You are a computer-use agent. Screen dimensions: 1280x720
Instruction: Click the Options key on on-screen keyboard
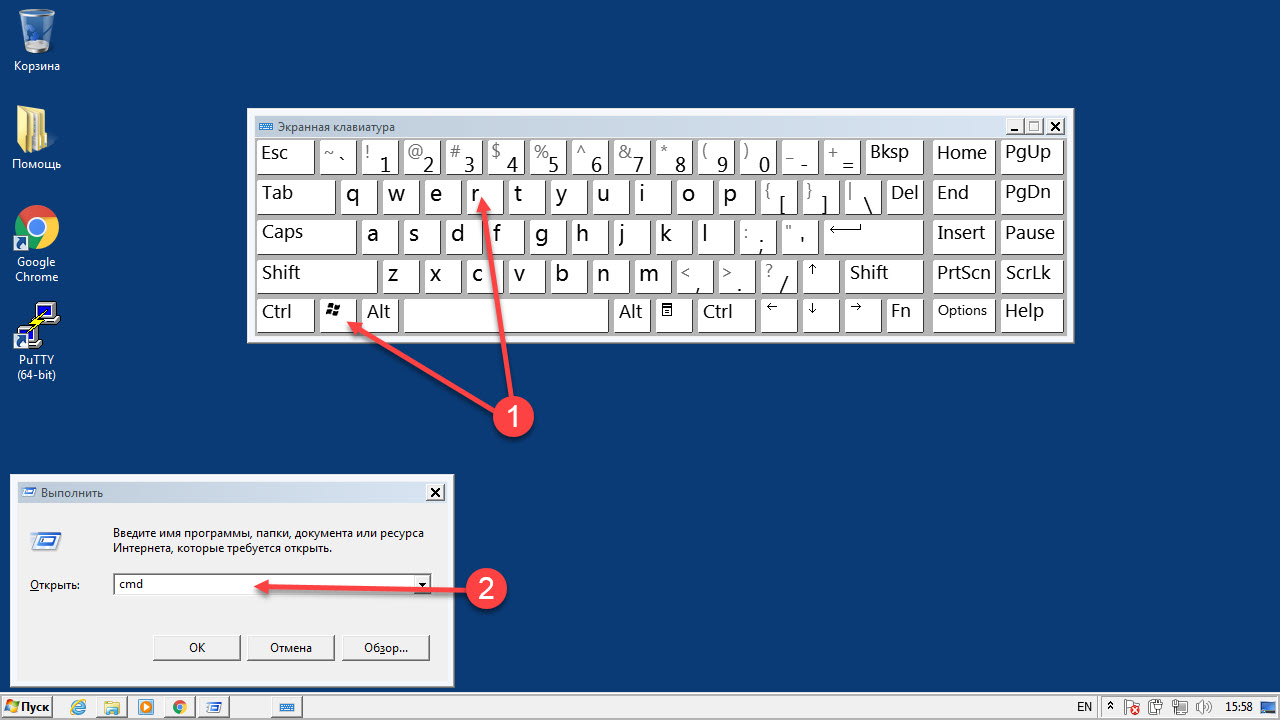963,314
